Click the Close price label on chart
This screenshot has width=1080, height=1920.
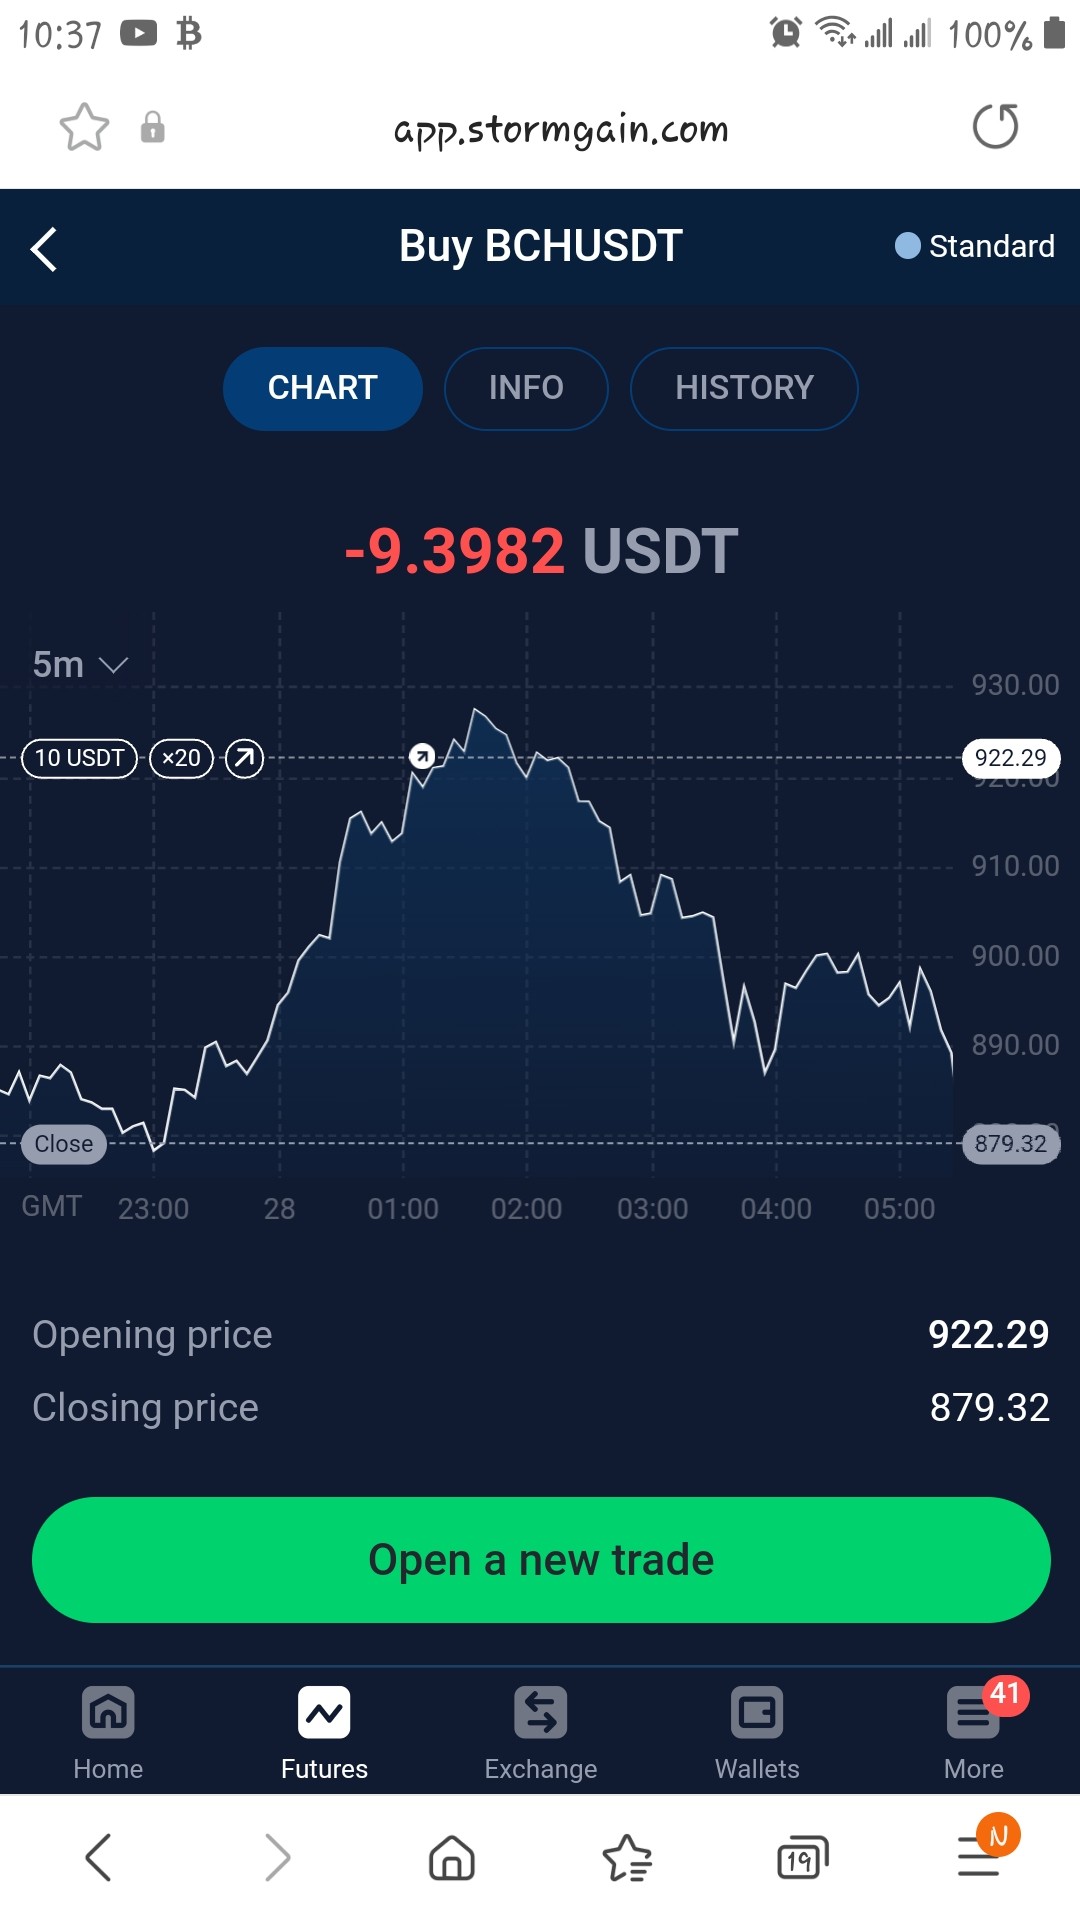coord(64,1144)
